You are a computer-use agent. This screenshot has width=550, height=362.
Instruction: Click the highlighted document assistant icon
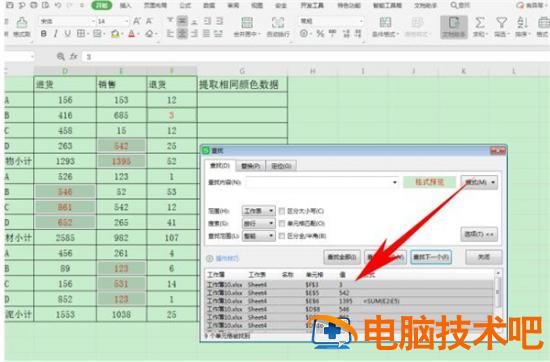454,27
